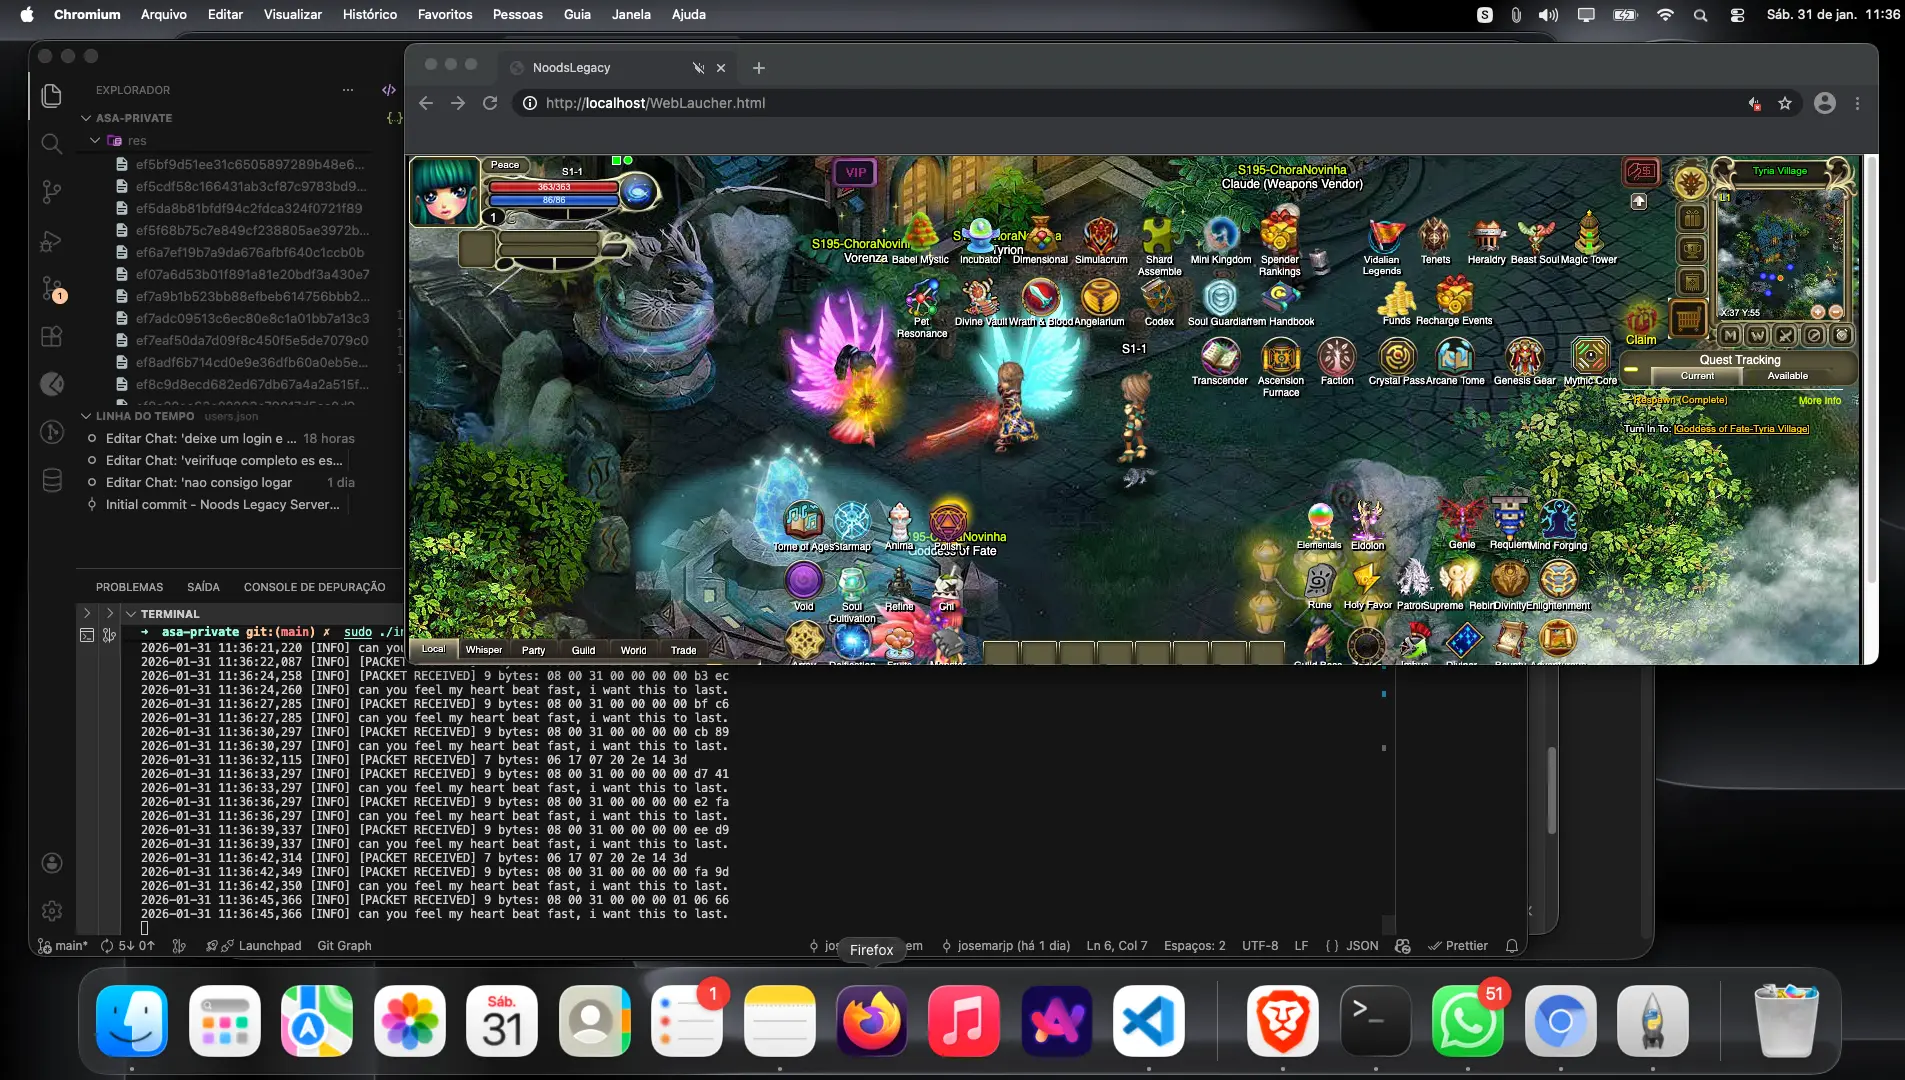The height and width of the screenshot is (1080, 1905).
Task: Switch to the World chat tab
Action: [633, 650]
